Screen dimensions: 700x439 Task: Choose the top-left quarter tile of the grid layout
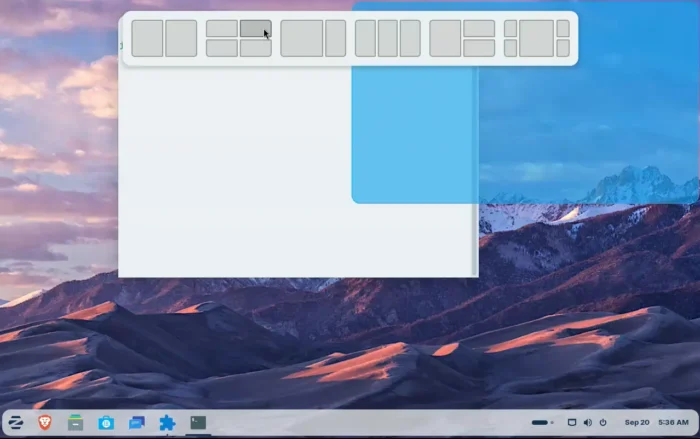pos(221,29)
